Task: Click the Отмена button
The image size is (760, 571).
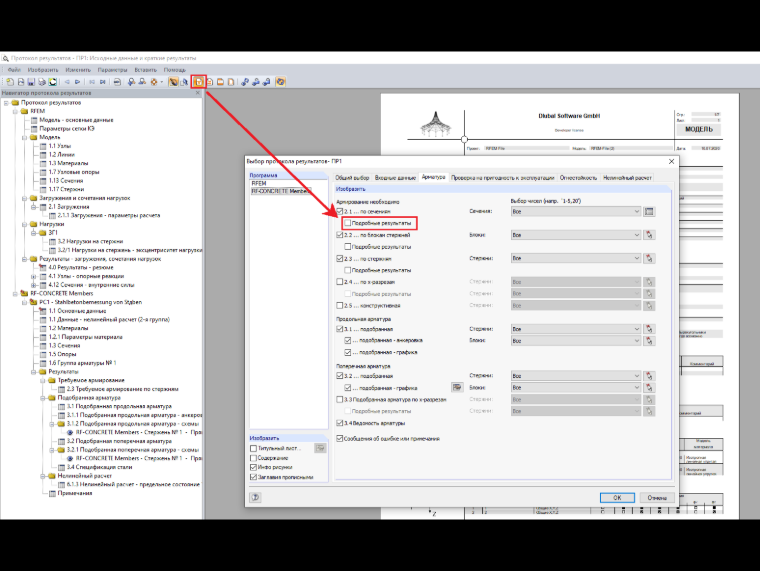Action: 657,497
